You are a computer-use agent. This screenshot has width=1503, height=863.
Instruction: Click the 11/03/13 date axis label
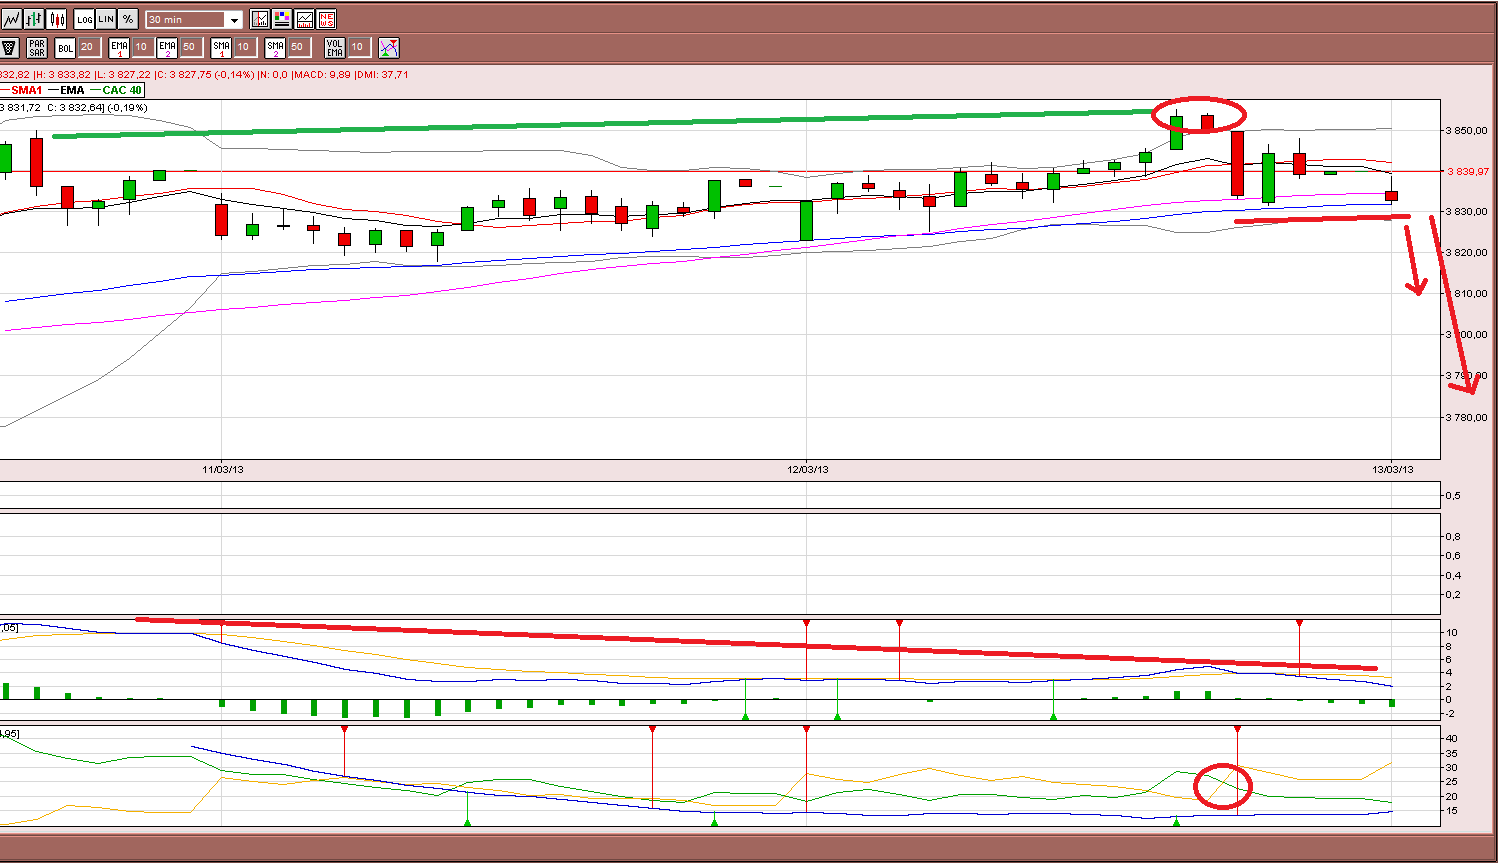pos(223,469)
